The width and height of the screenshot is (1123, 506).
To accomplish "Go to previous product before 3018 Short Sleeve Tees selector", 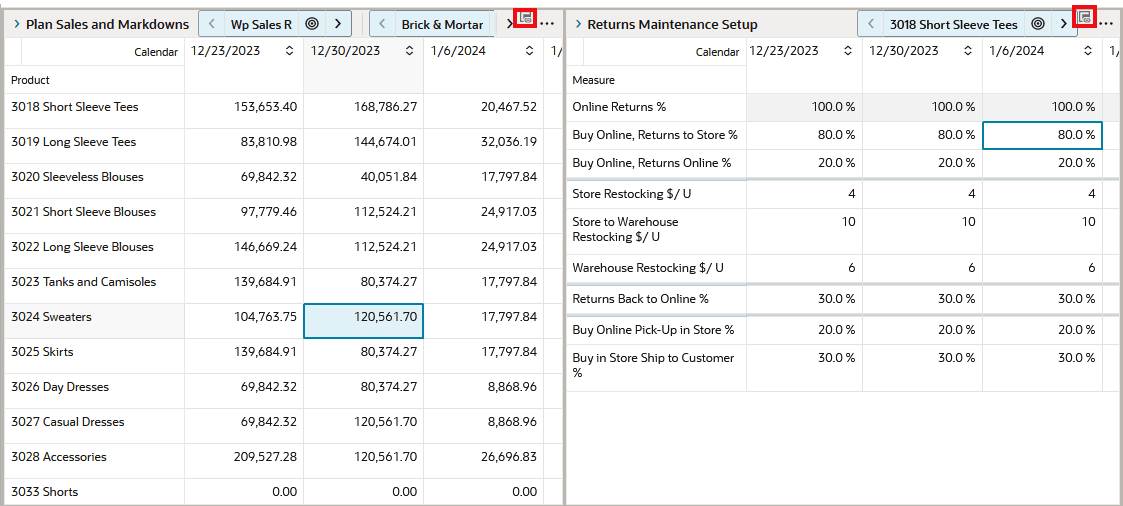I will (871, 24).
